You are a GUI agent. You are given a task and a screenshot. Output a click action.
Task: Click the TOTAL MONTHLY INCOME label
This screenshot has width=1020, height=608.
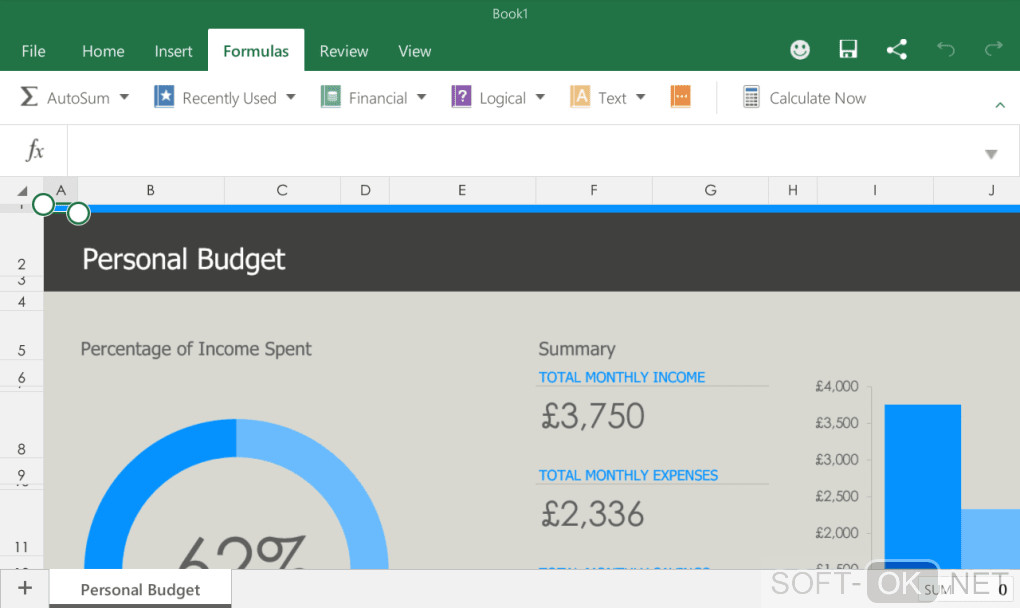pyautogui.click(x=621, y=377)
